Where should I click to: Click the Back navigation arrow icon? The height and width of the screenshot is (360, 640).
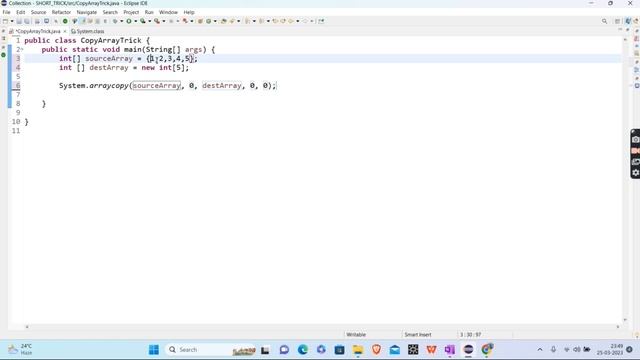[x=291, y=21]
